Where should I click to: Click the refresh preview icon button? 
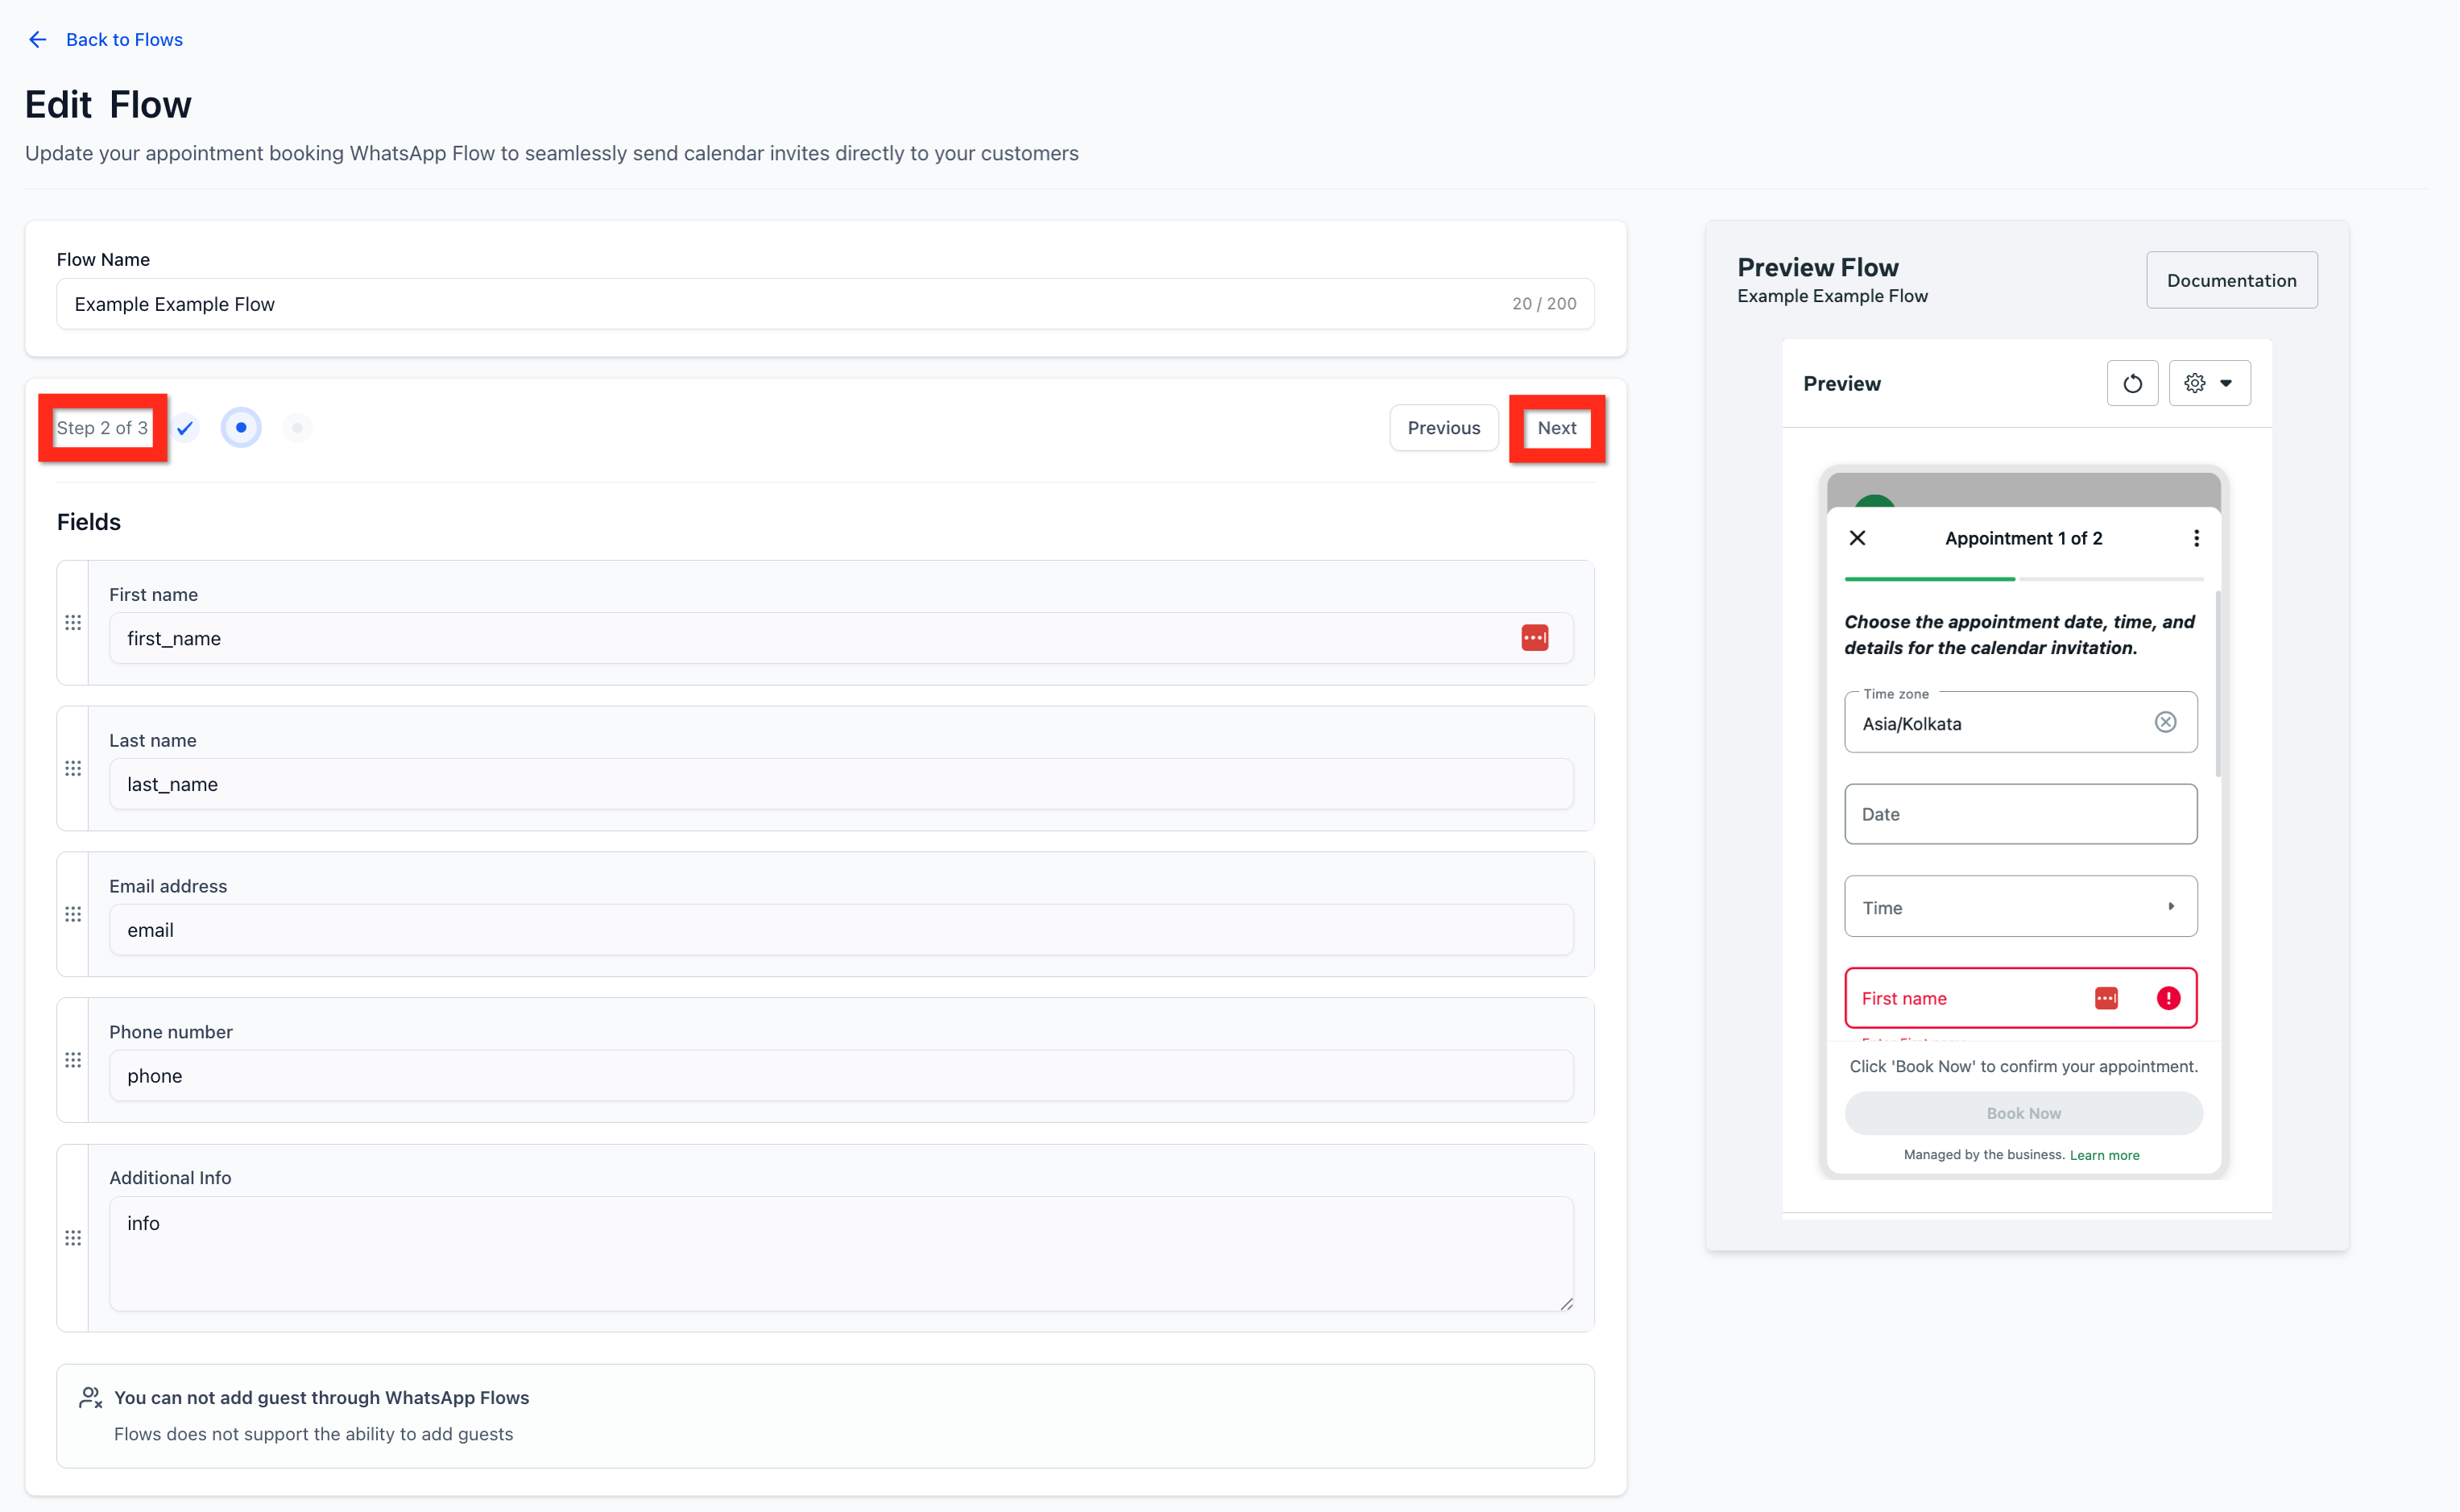tap(2132, 383)
